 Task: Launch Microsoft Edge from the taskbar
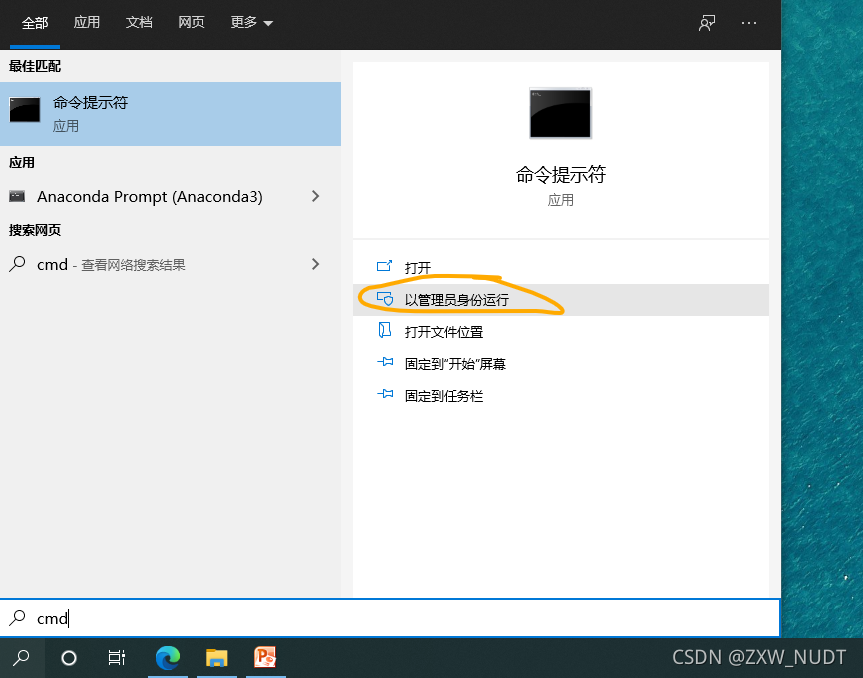tap(167, 657)
